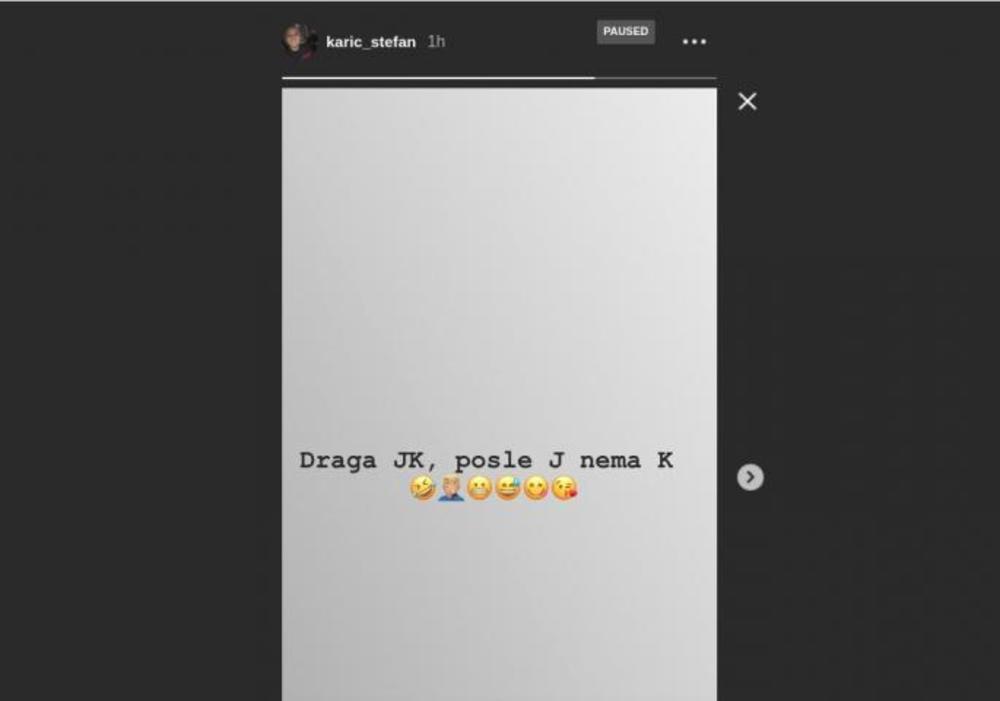Open karic_stefan profile picture avatar
Viewport: 1000px width, 701px height.
(300, 41)
